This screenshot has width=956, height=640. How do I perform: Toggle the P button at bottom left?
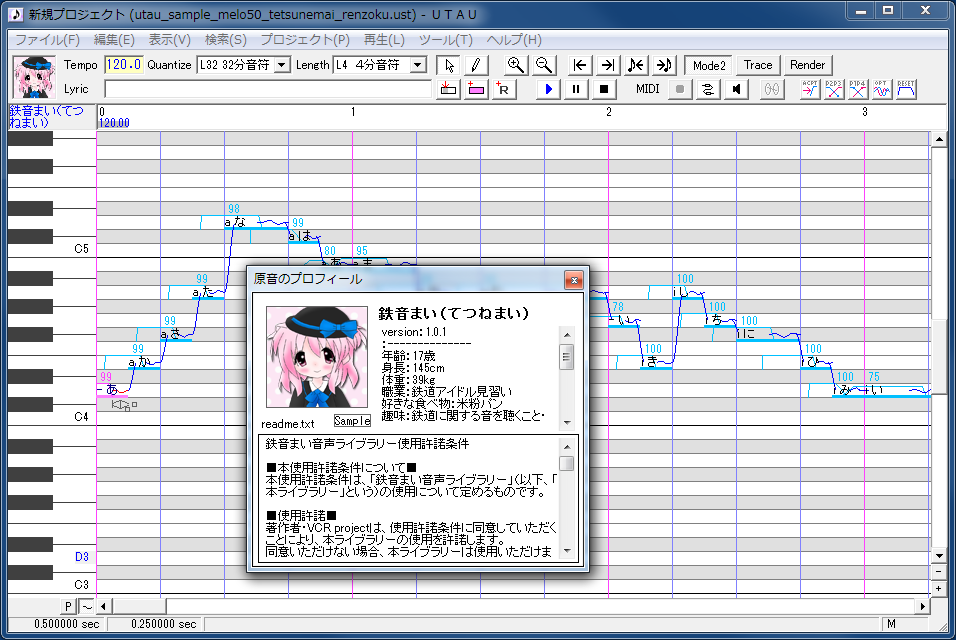68,606
